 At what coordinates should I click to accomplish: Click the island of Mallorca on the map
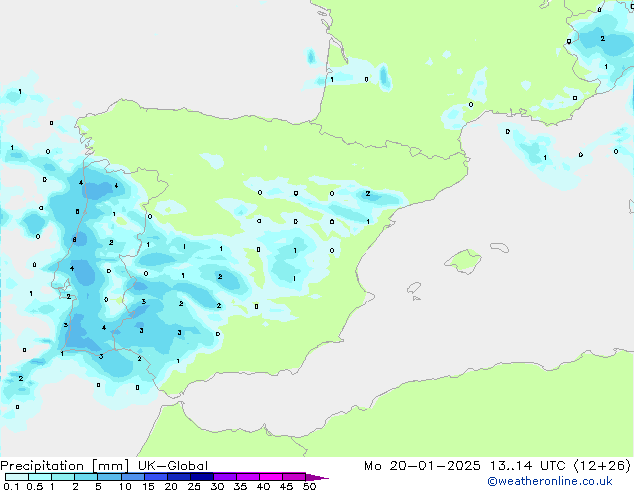point(463,261)
